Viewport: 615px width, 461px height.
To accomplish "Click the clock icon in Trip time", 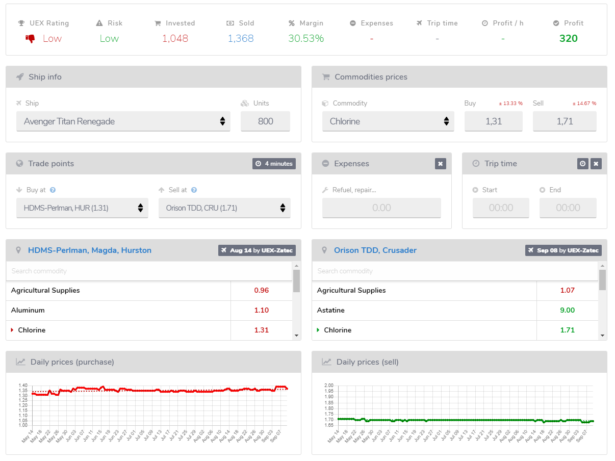I will pos(582,163).
